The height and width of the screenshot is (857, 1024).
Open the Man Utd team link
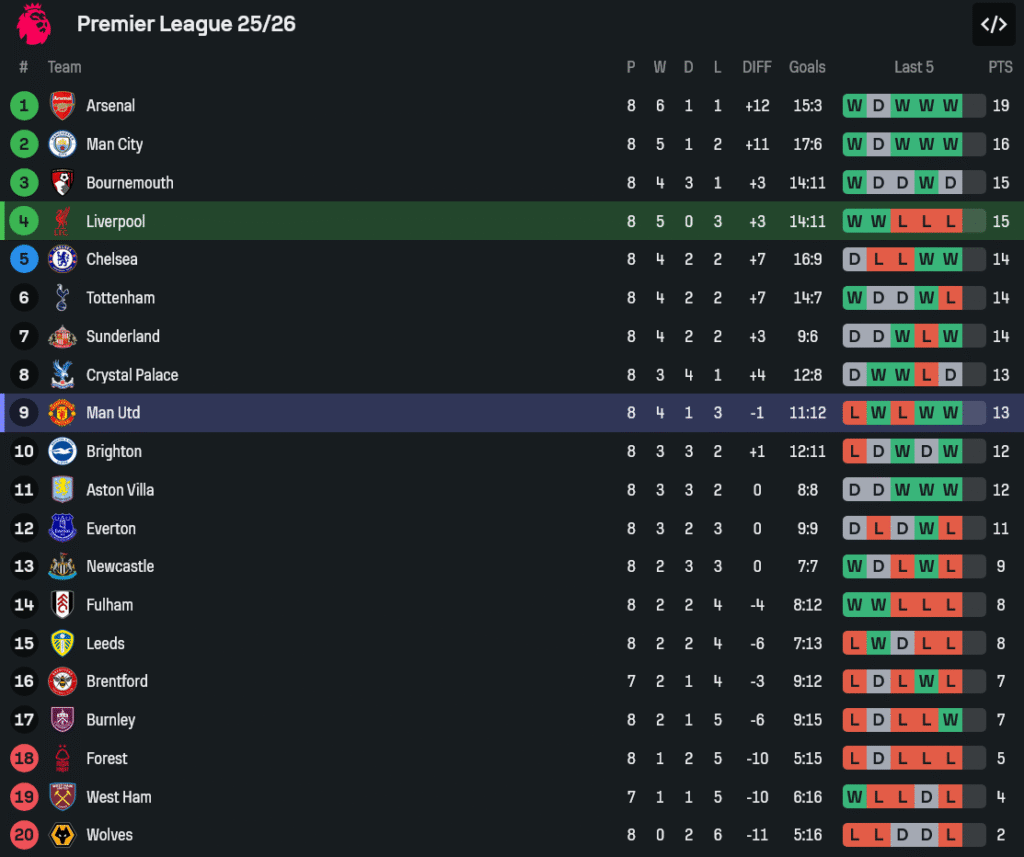(115, 413)
